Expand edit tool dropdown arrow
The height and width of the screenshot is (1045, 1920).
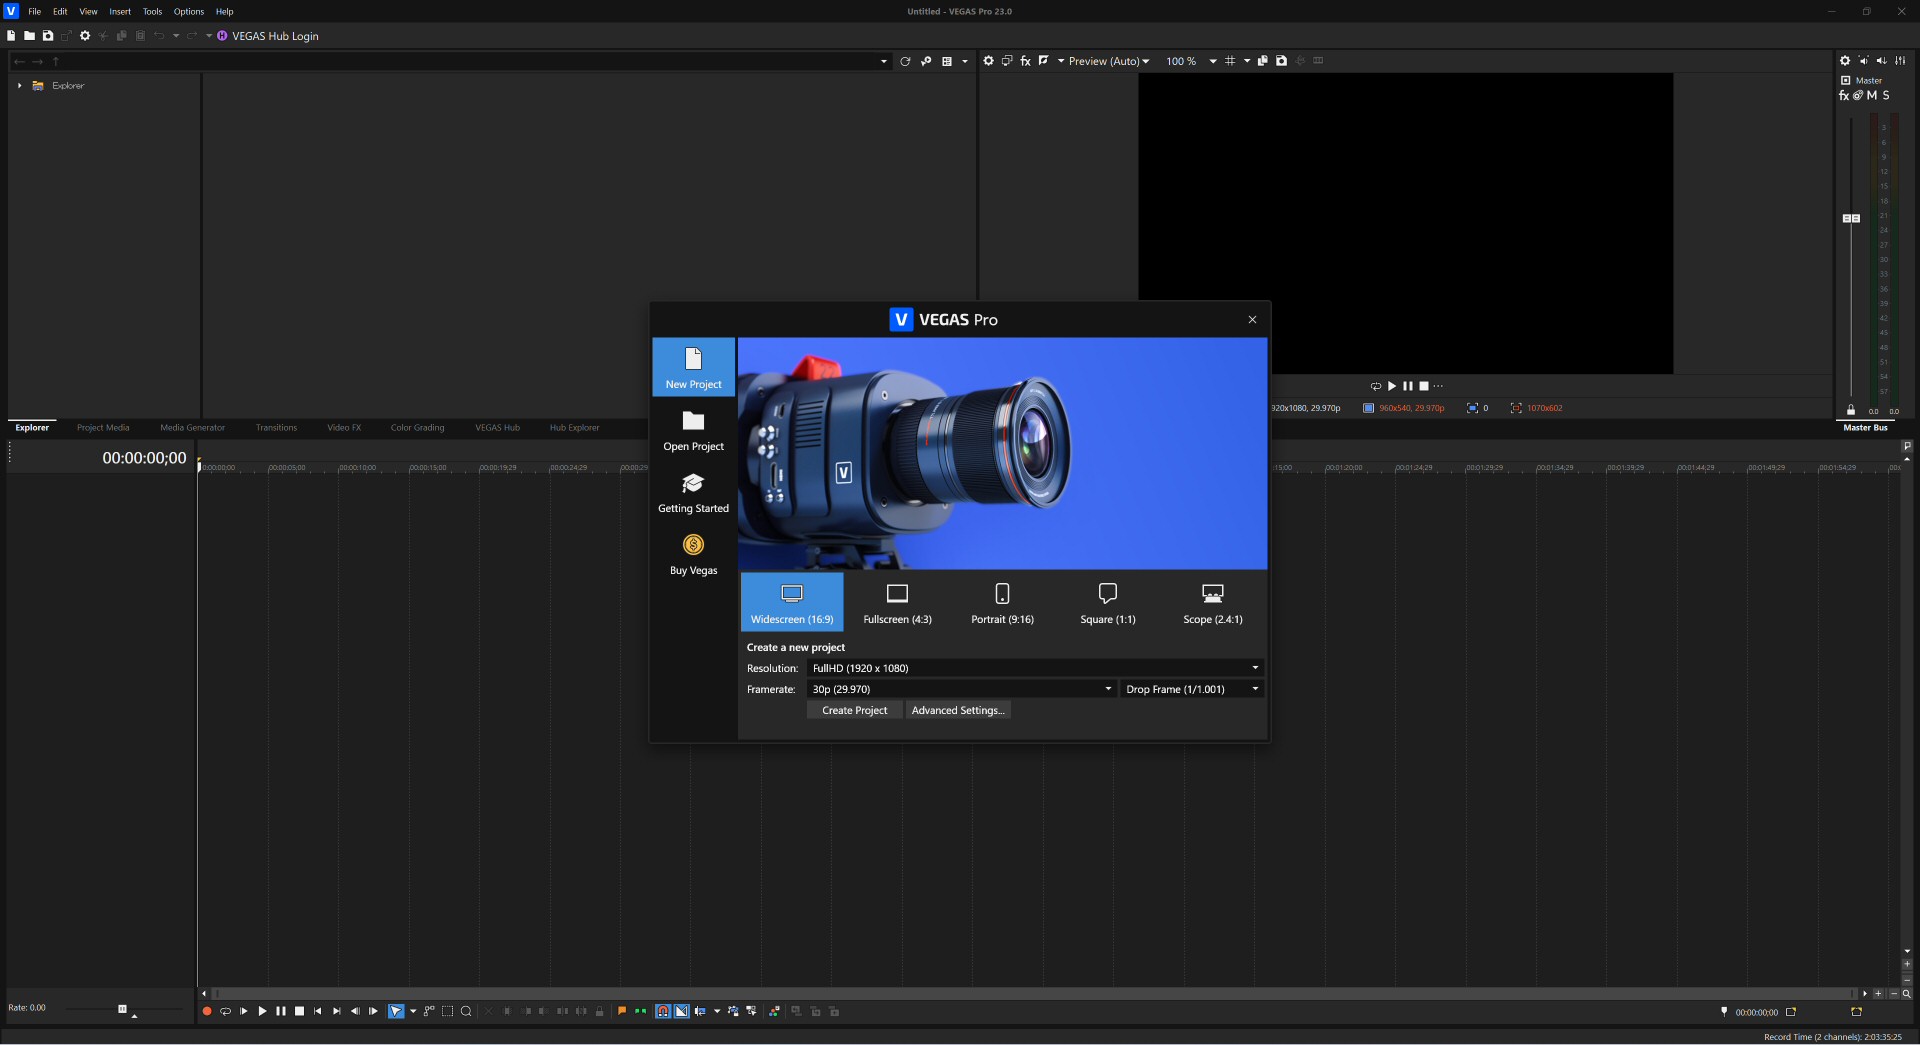(413, 1012)
